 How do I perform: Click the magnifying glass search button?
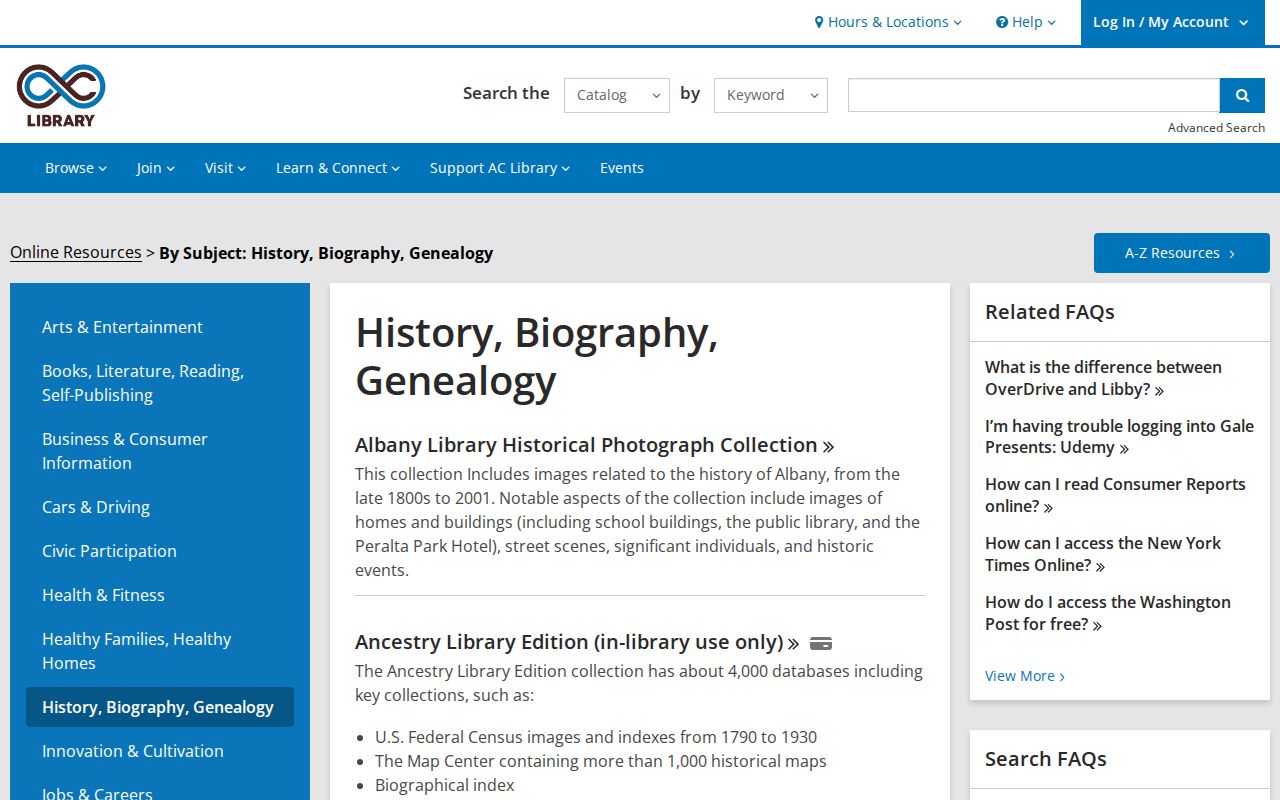[x=1242, y=95]
